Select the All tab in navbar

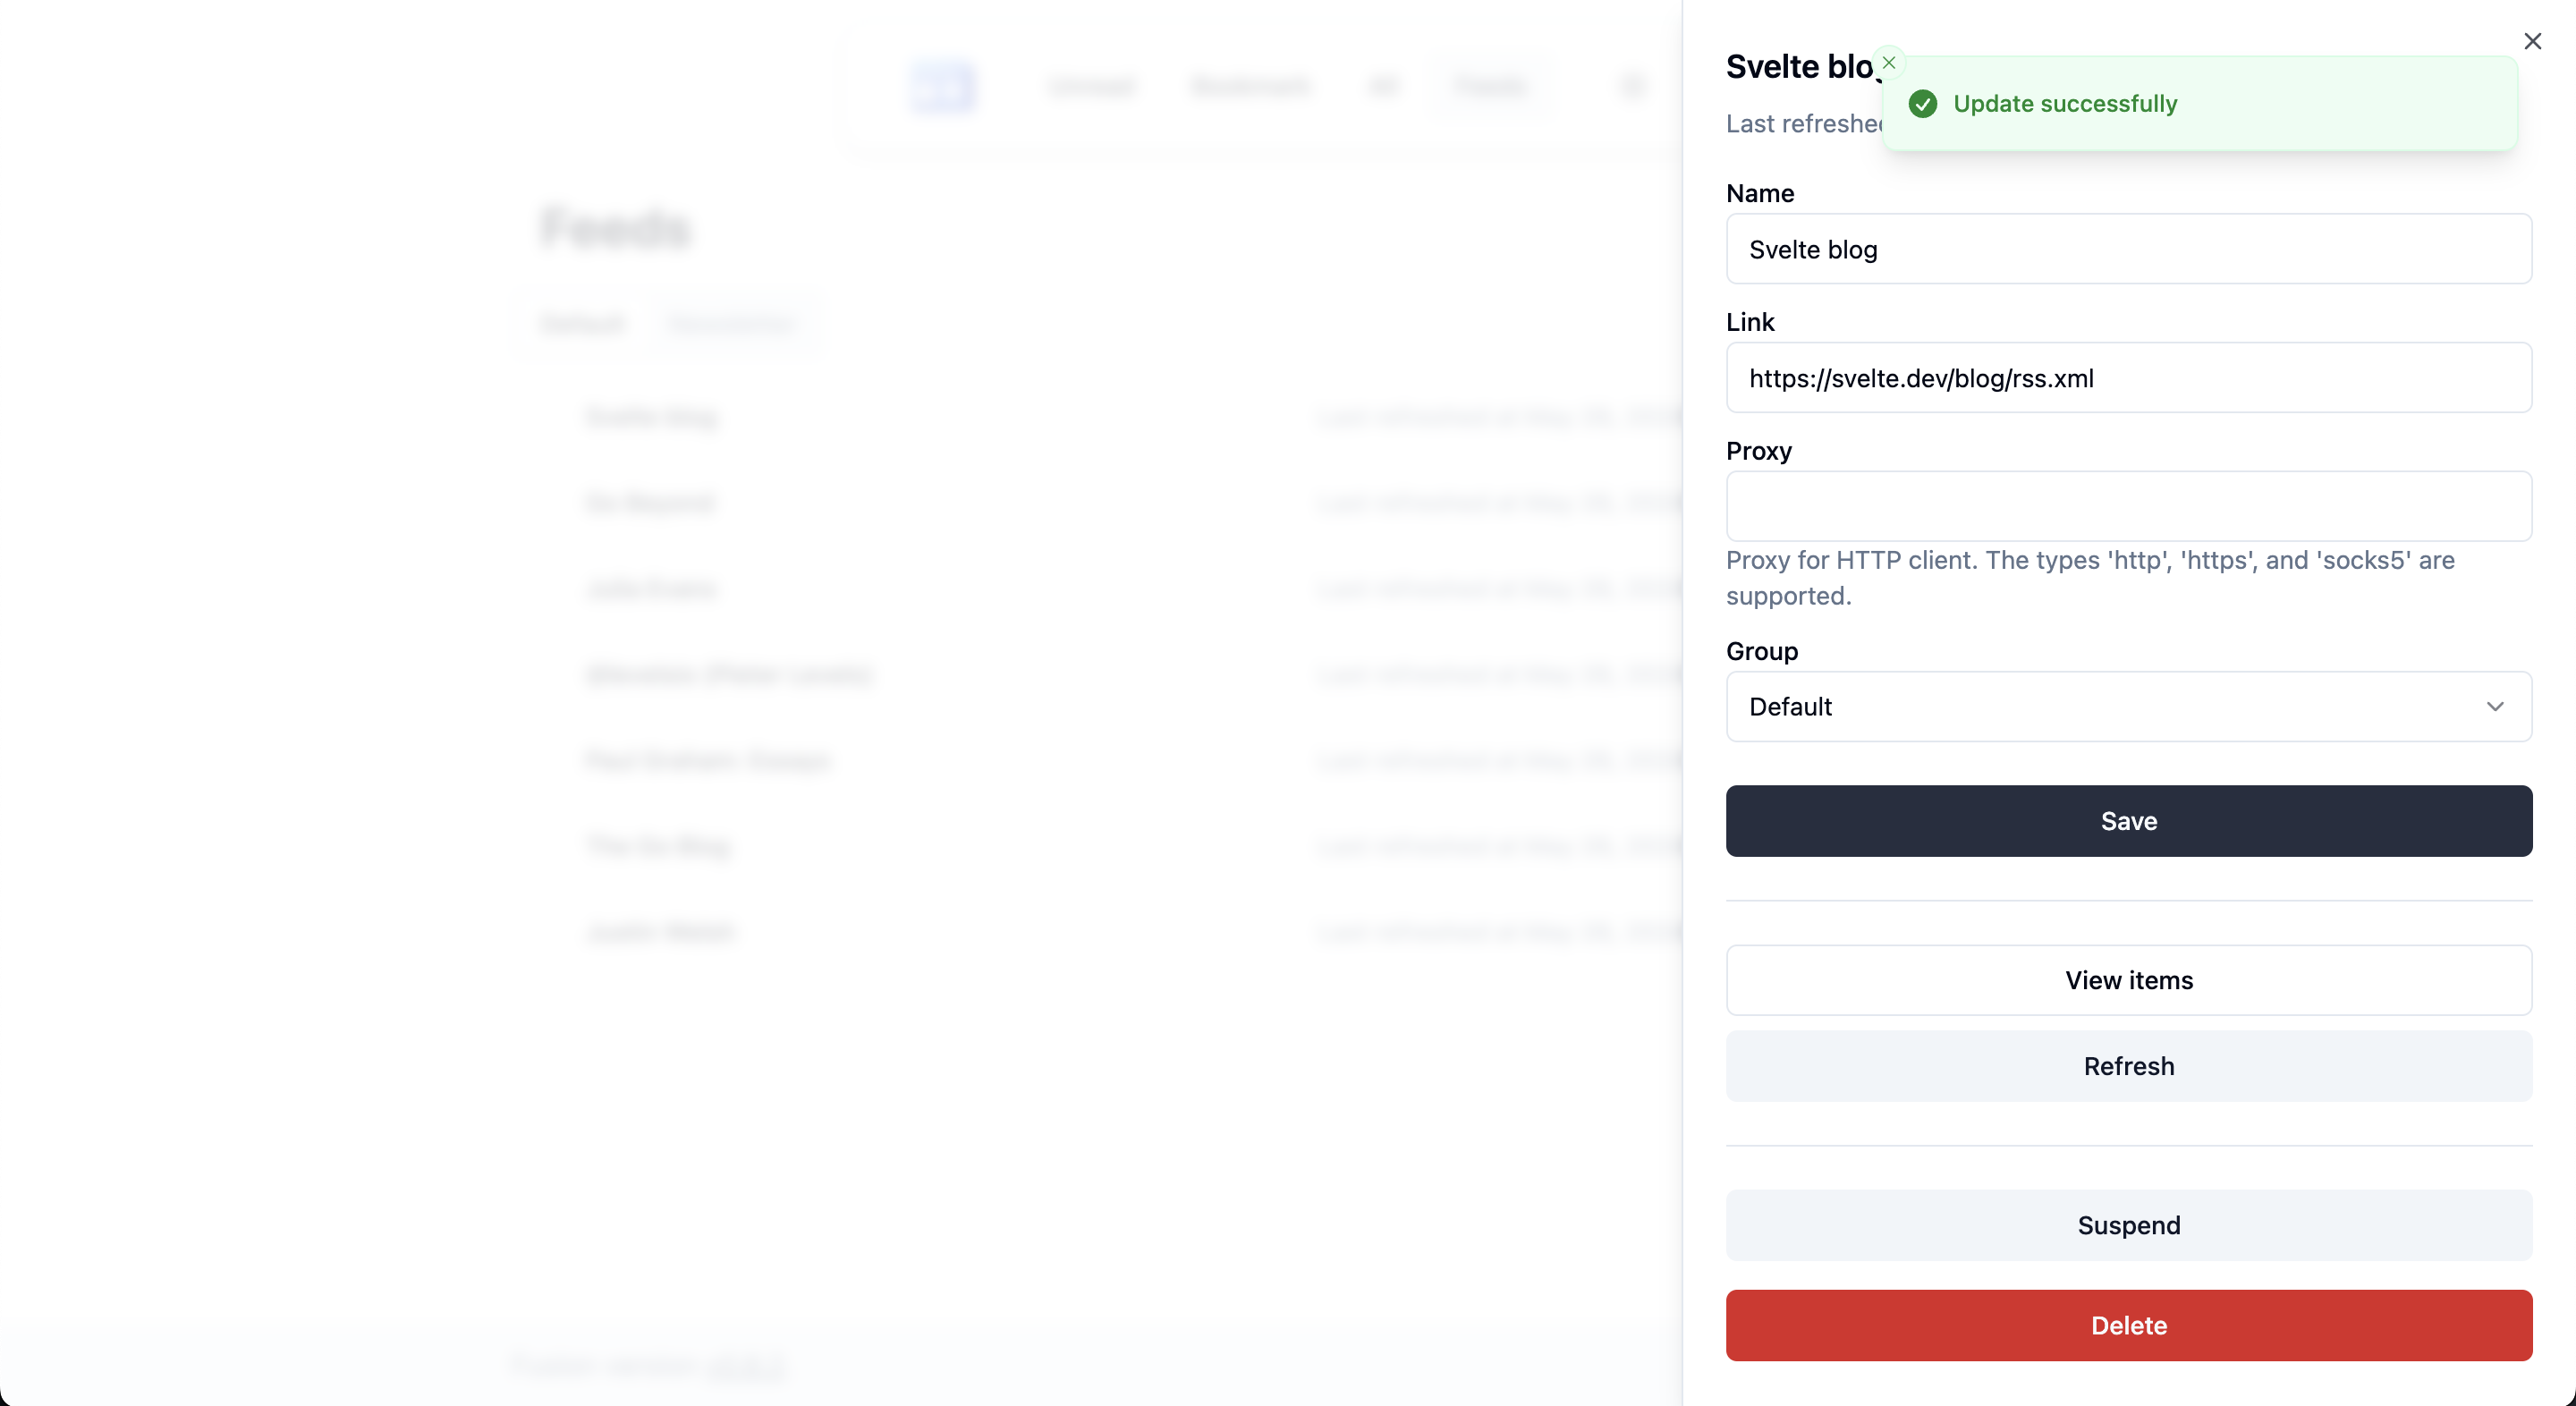click(1384, 87)
